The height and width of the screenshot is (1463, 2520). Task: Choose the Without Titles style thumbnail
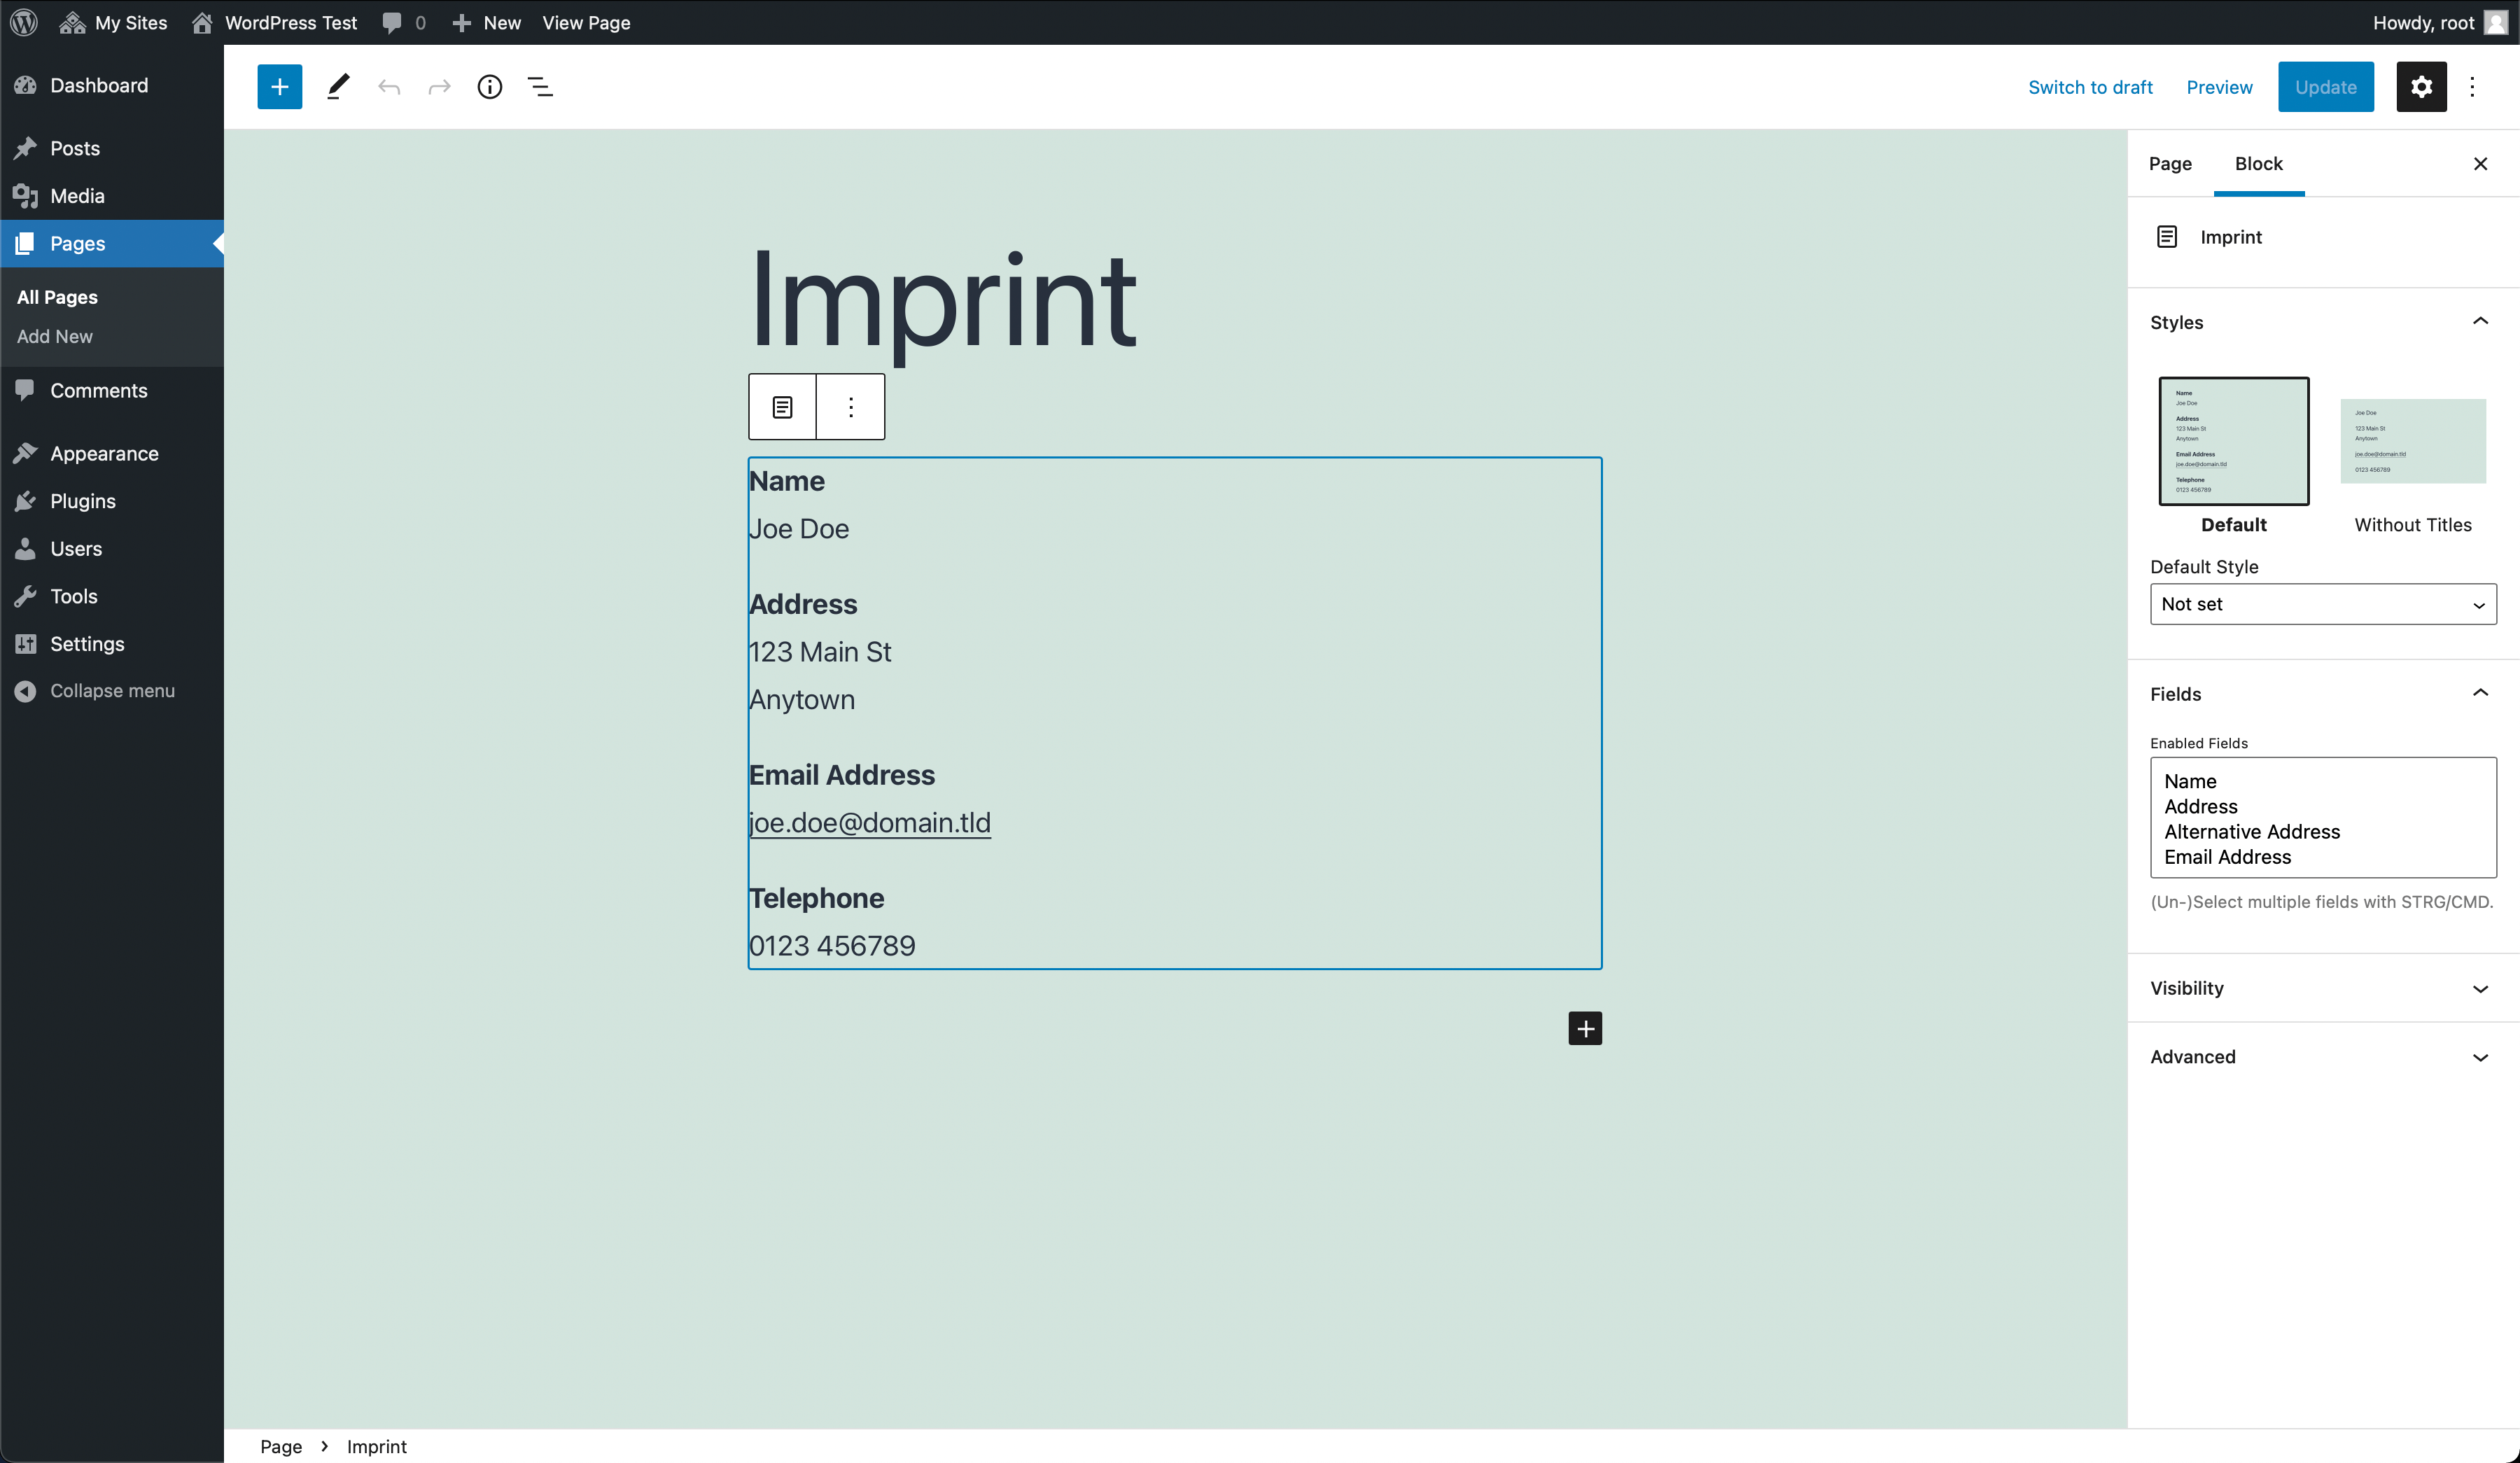click(x=2412, y=441)
